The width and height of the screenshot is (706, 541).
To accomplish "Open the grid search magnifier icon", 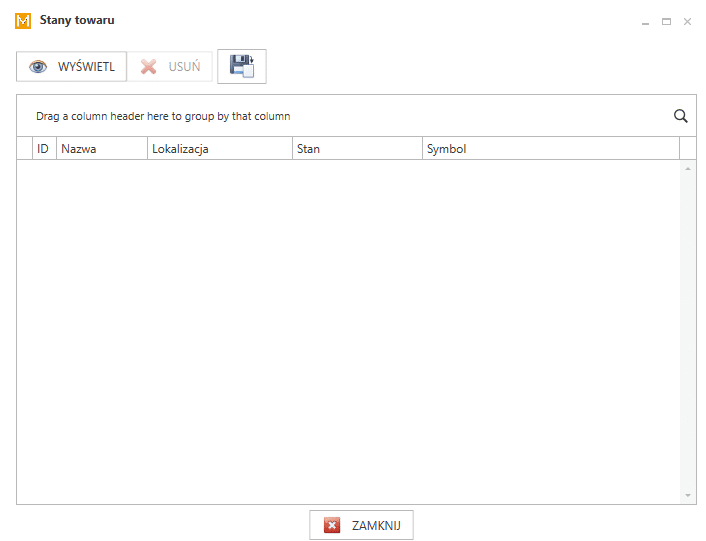I will (x=680, y=116).
